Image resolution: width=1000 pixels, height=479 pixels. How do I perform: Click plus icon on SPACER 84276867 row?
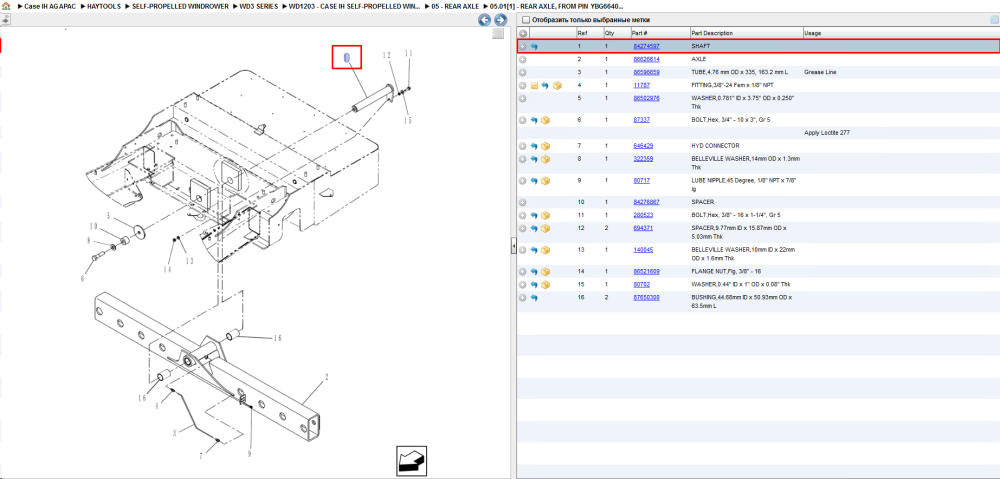point(522,202)
